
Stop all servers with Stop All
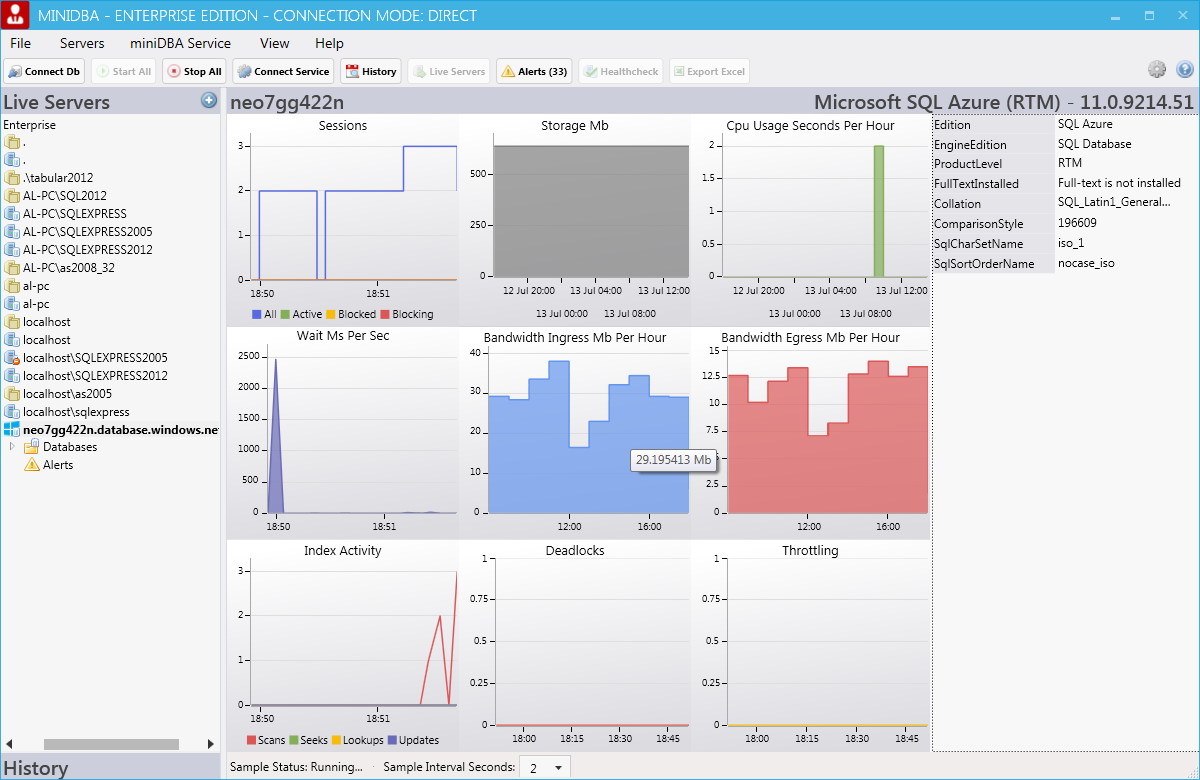tap(194, 71)
